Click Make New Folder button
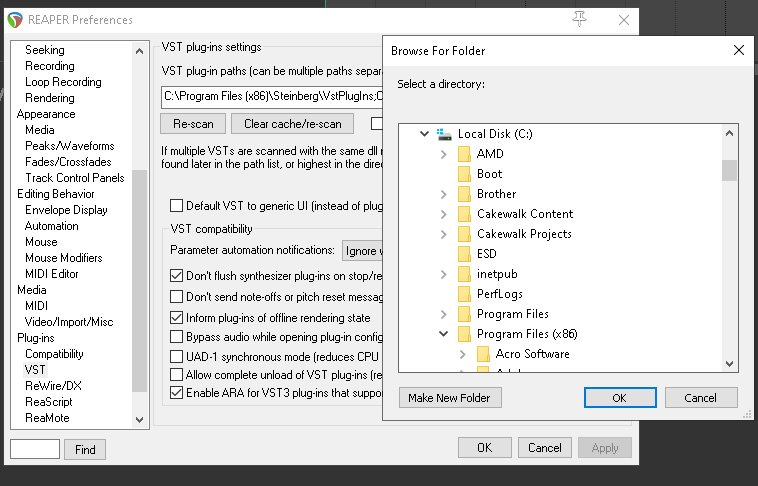The width and height of the screenshot is (758, 486). [x=450, y=398]
